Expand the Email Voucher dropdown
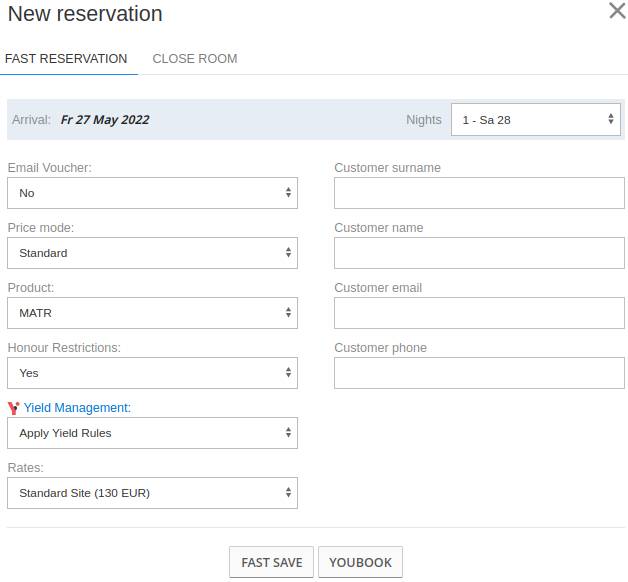Viewport: 628px width, 582px height. 152,193
